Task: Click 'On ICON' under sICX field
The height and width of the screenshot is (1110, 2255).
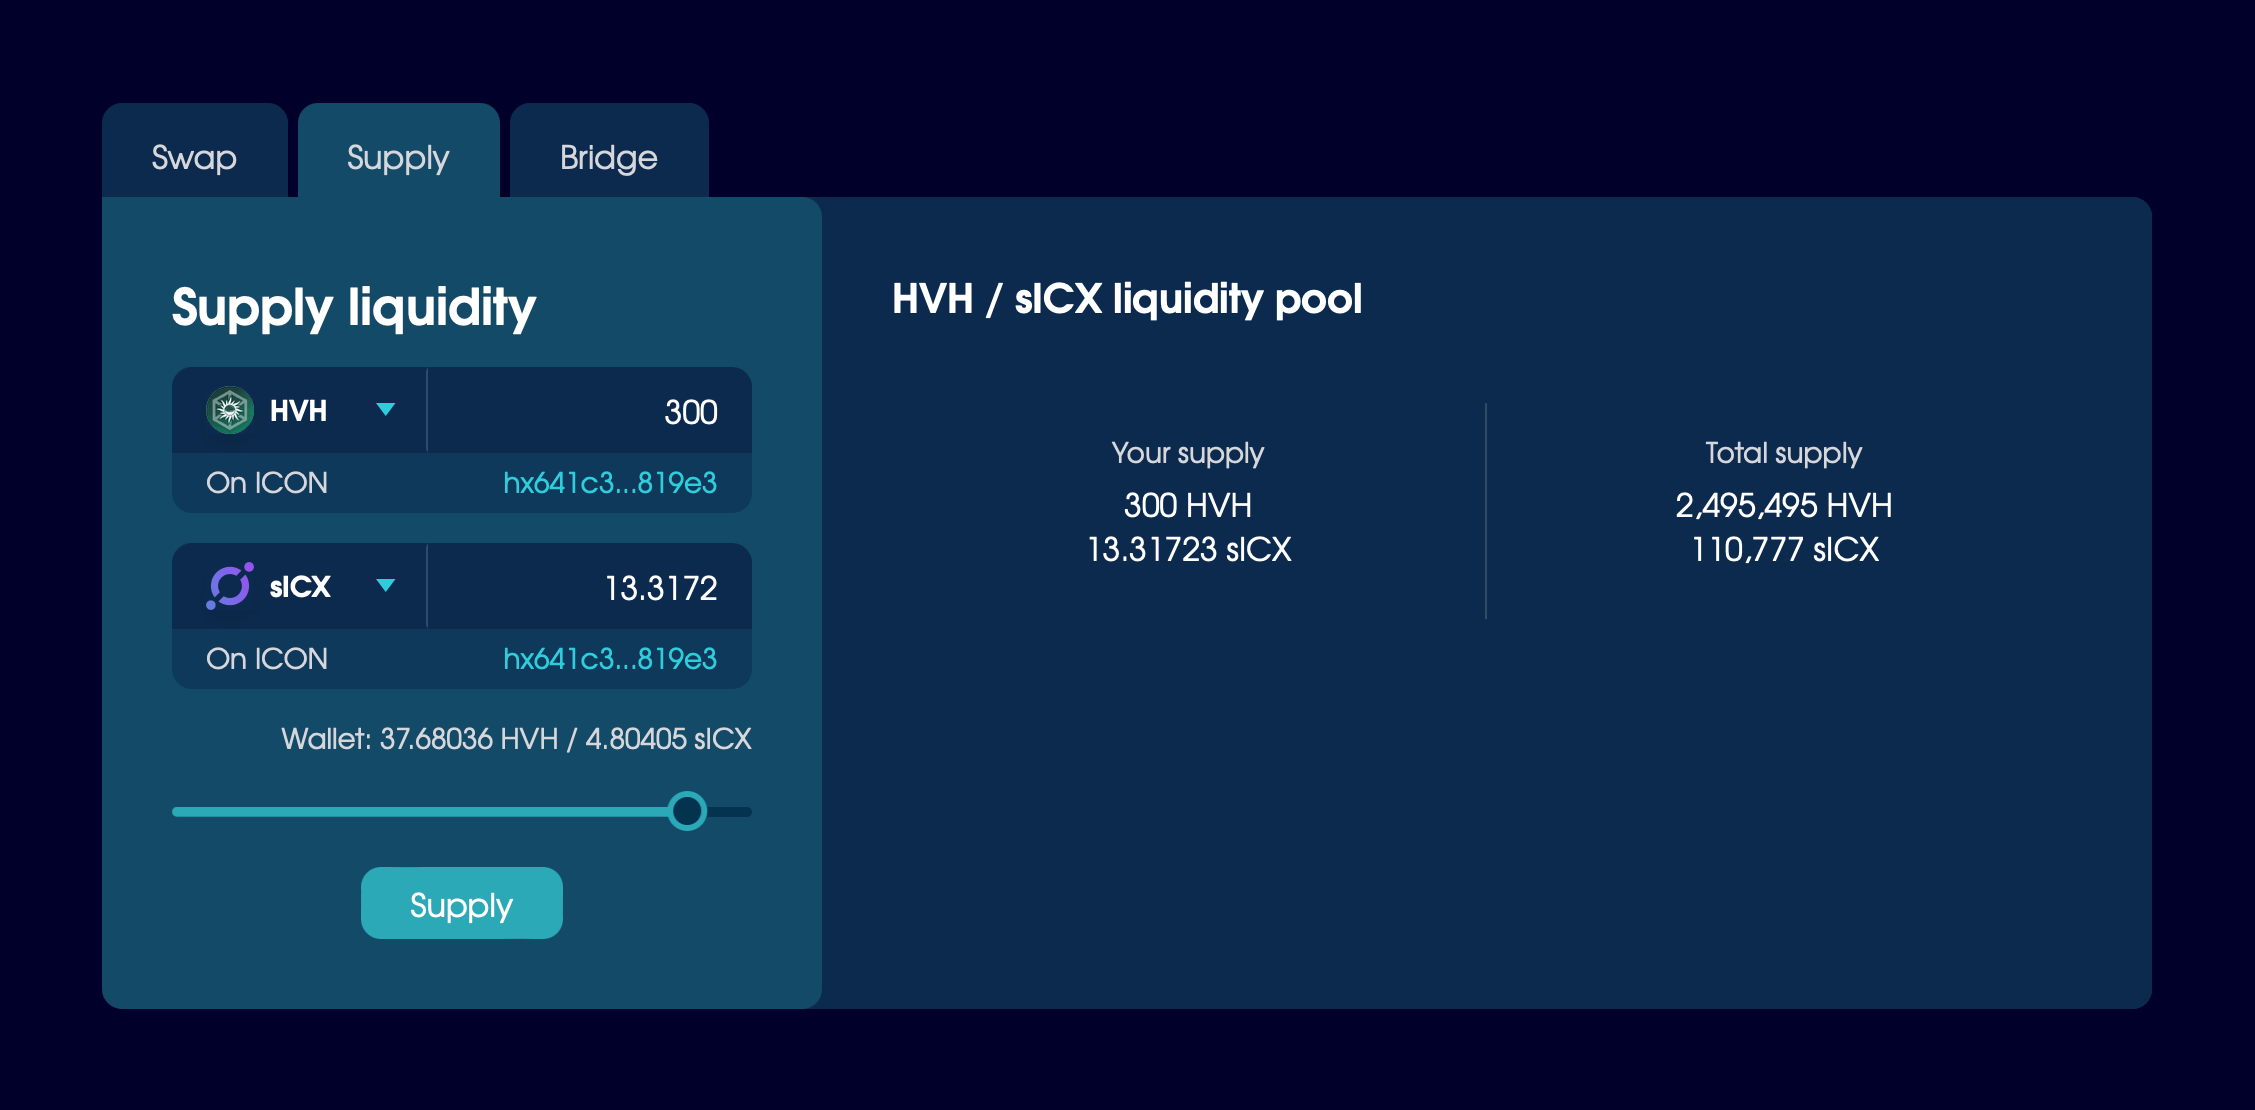Action: [267, 659]
